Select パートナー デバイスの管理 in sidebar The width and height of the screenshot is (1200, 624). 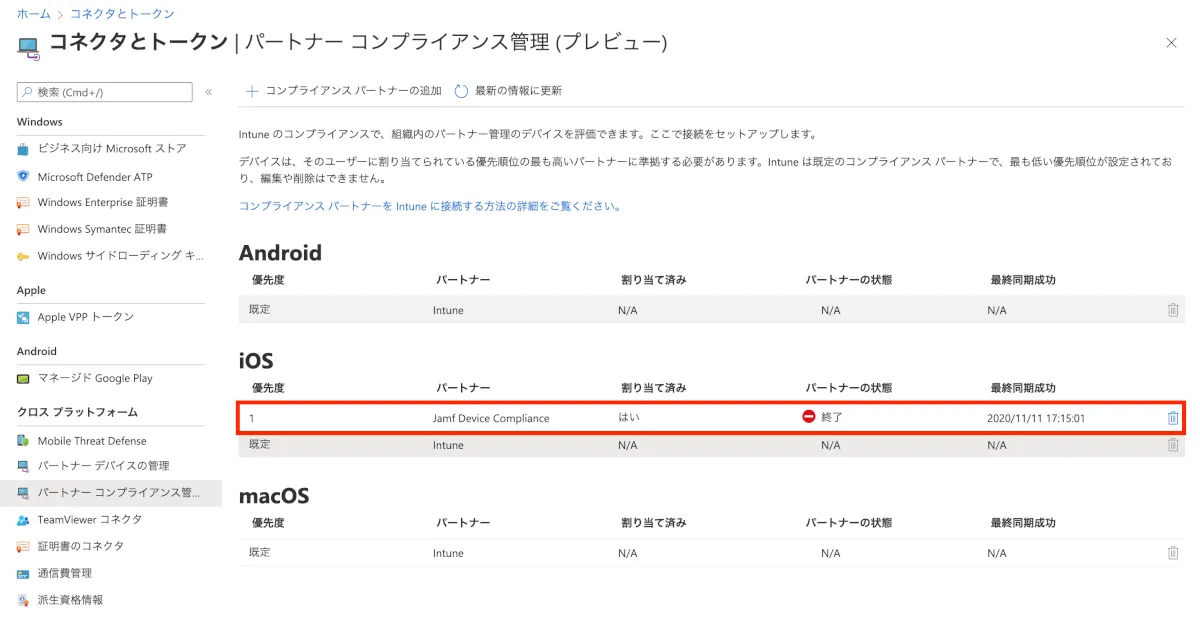coord(103,466)
